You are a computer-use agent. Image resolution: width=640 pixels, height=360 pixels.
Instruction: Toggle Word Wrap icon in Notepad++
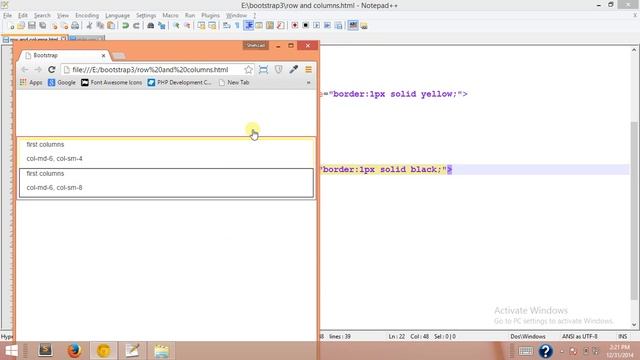[x=227, y=26]
